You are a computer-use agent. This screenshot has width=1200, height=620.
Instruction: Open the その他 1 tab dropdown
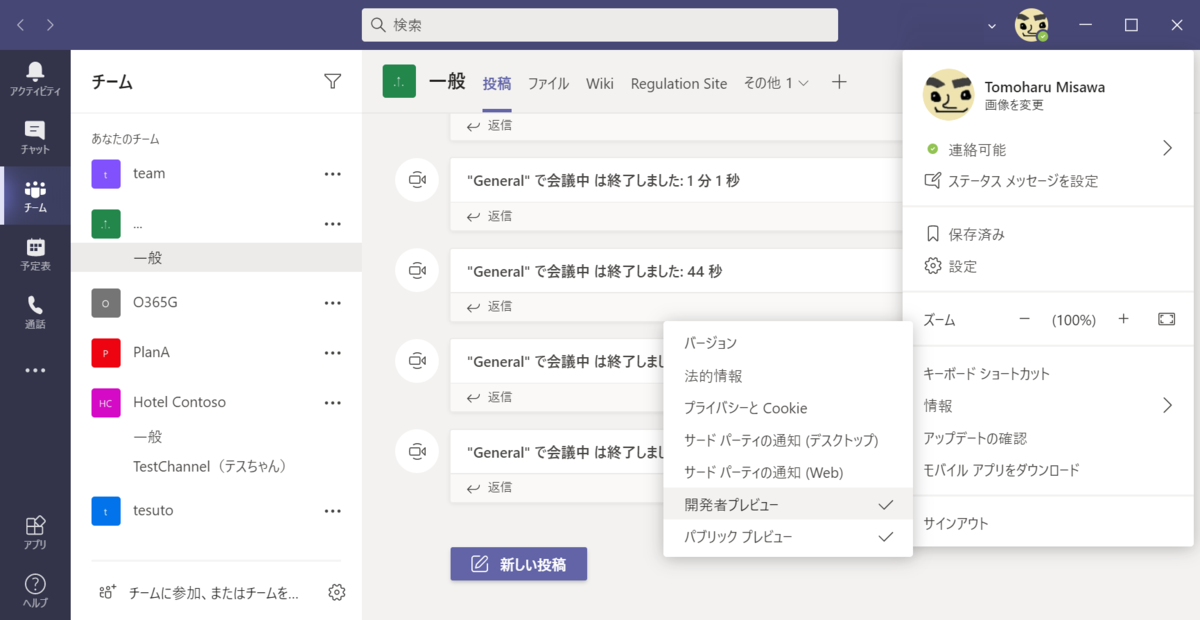coord(776,83)
